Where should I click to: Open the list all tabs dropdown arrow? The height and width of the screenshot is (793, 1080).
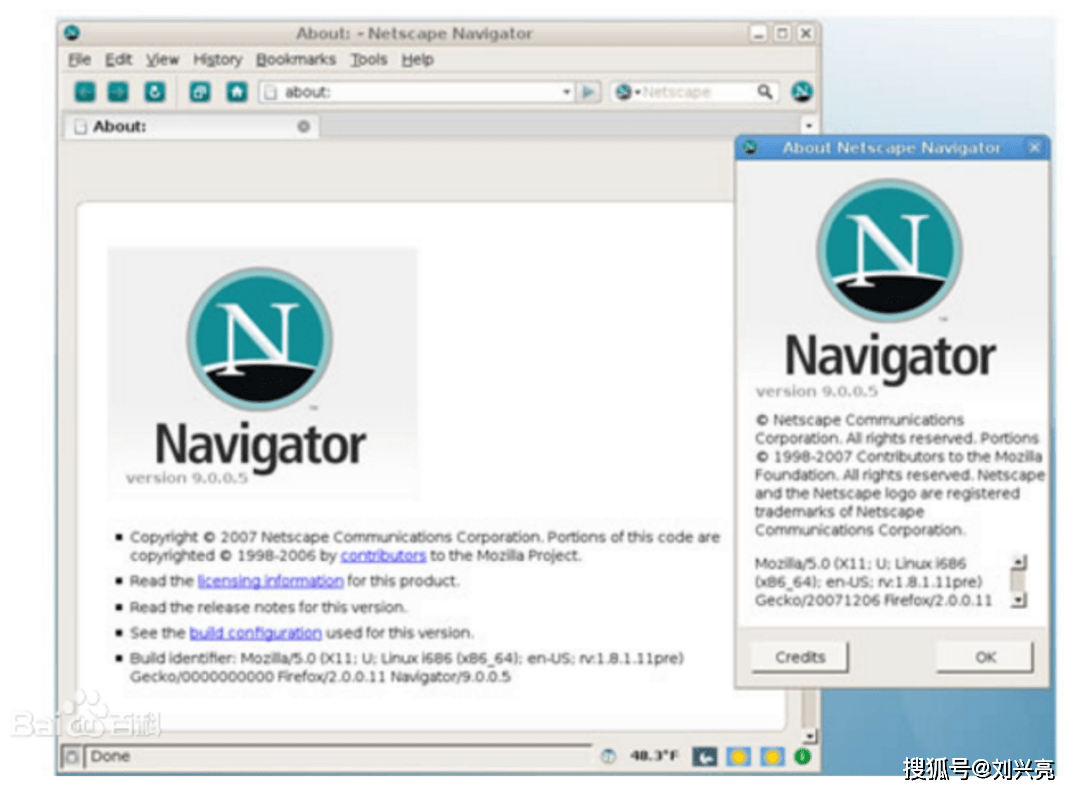809,125
